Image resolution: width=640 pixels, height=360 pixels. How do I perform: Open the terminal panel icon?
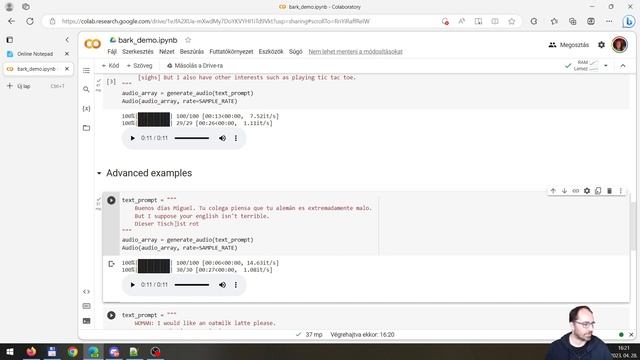click(x=86, y=321)
